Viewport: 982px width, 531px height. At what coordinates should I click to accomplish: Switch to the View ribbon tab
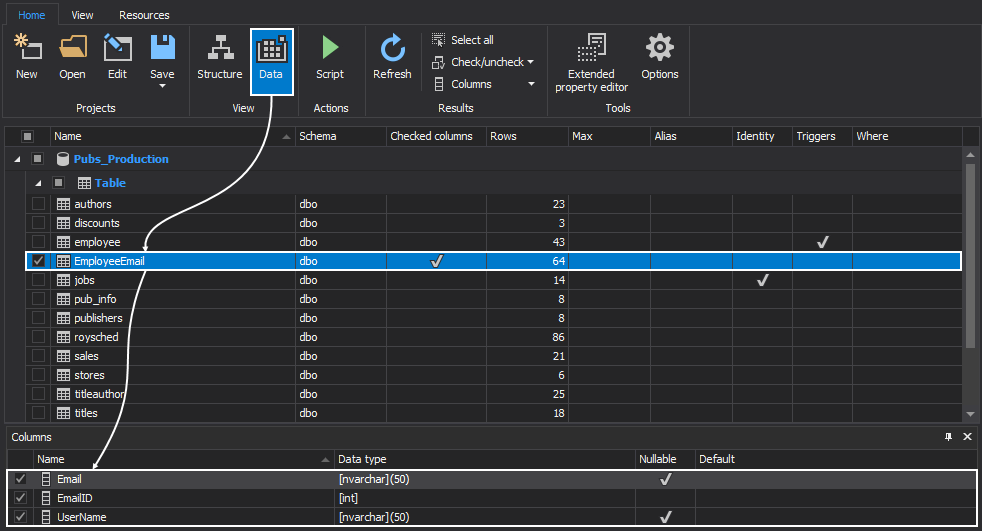tap(83, 15)
